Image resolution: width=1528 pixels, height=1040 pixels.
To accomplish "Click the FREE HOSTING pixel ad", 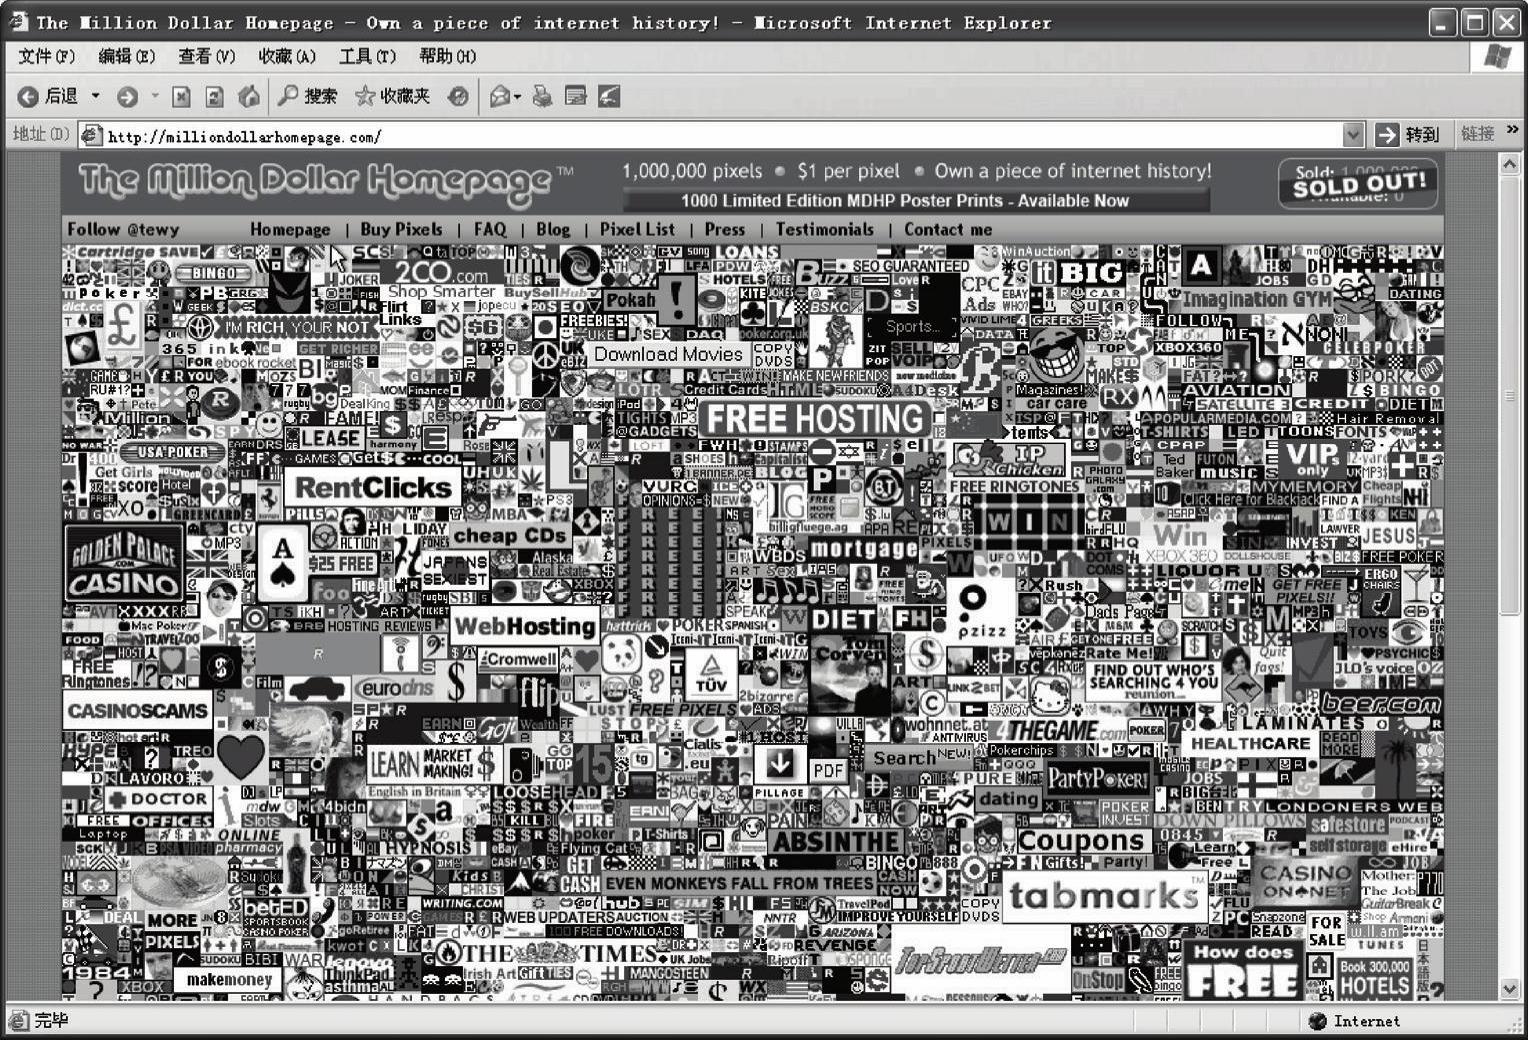I will (x=815, y=418).
